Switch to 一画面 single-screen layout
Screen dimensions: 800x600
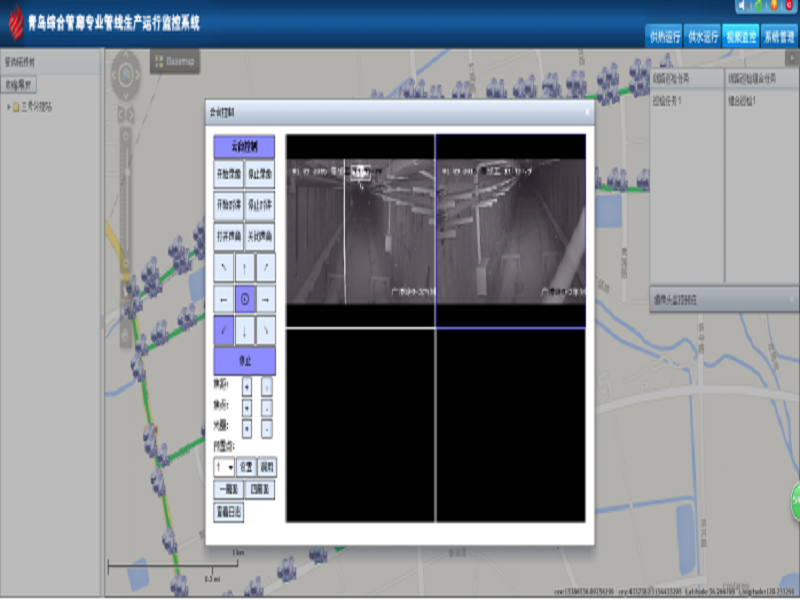click(x=229, y=489)
